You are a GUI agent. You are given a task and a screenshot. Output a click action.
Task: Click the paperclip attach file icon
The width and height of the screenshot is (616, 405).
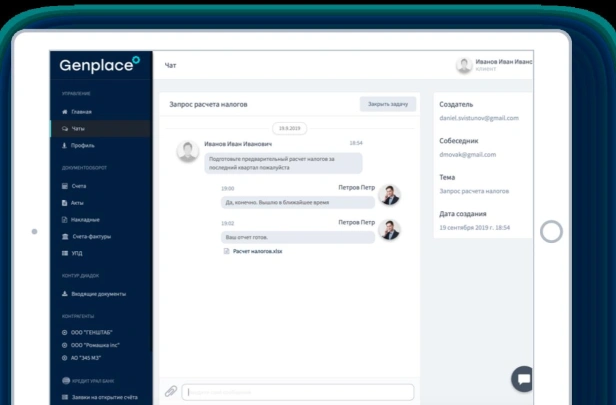(x=171, y=391)
